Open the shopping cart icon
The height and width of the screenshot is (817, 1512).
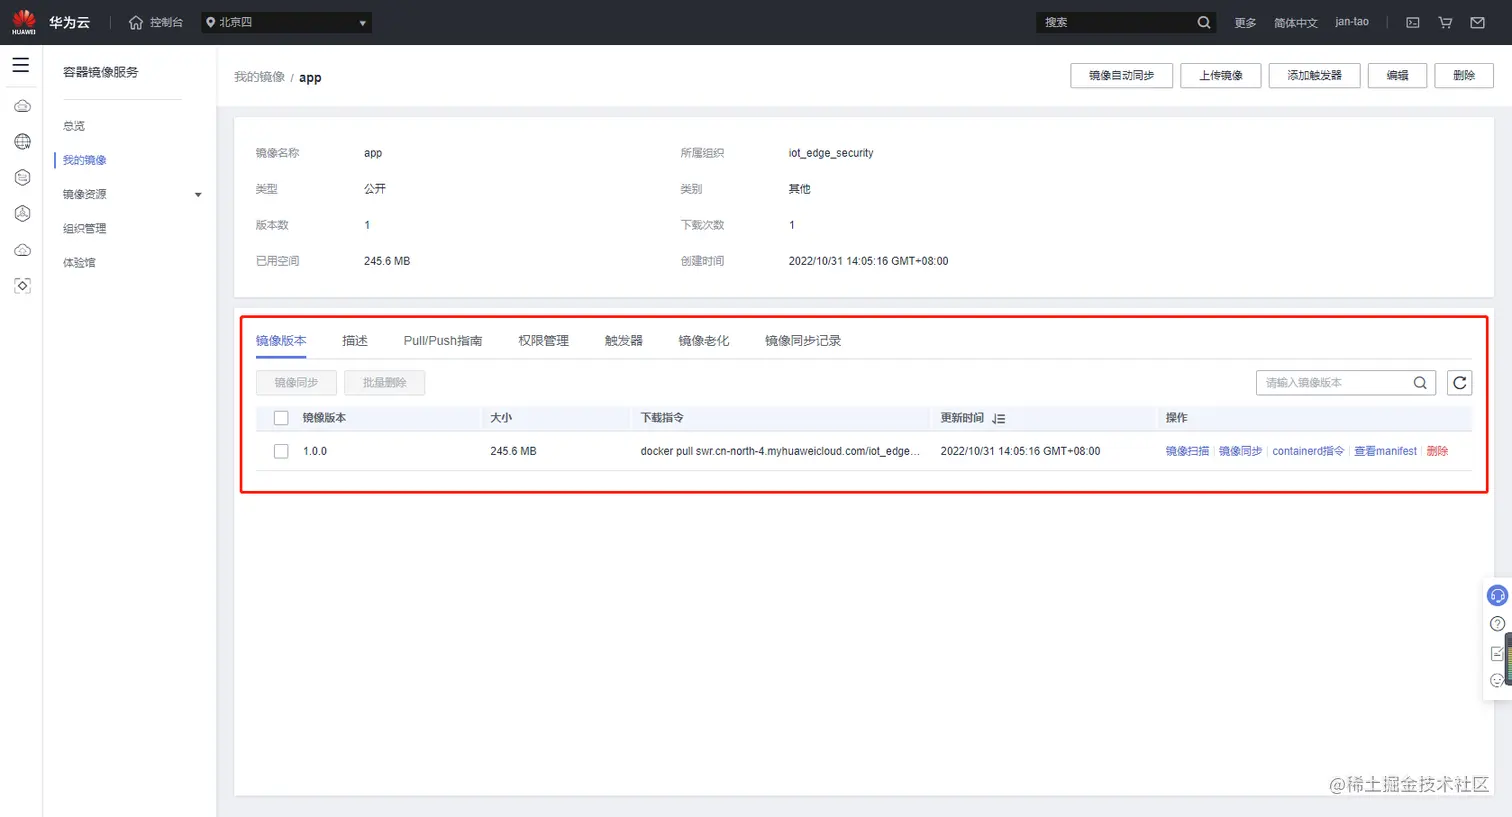(1445, 22)
